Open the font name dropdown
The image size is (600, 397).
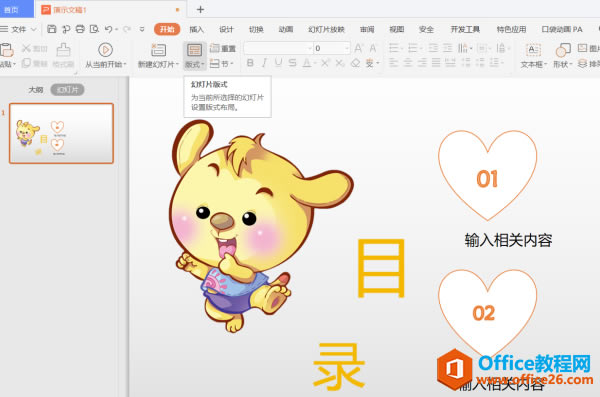pos(278,48)
